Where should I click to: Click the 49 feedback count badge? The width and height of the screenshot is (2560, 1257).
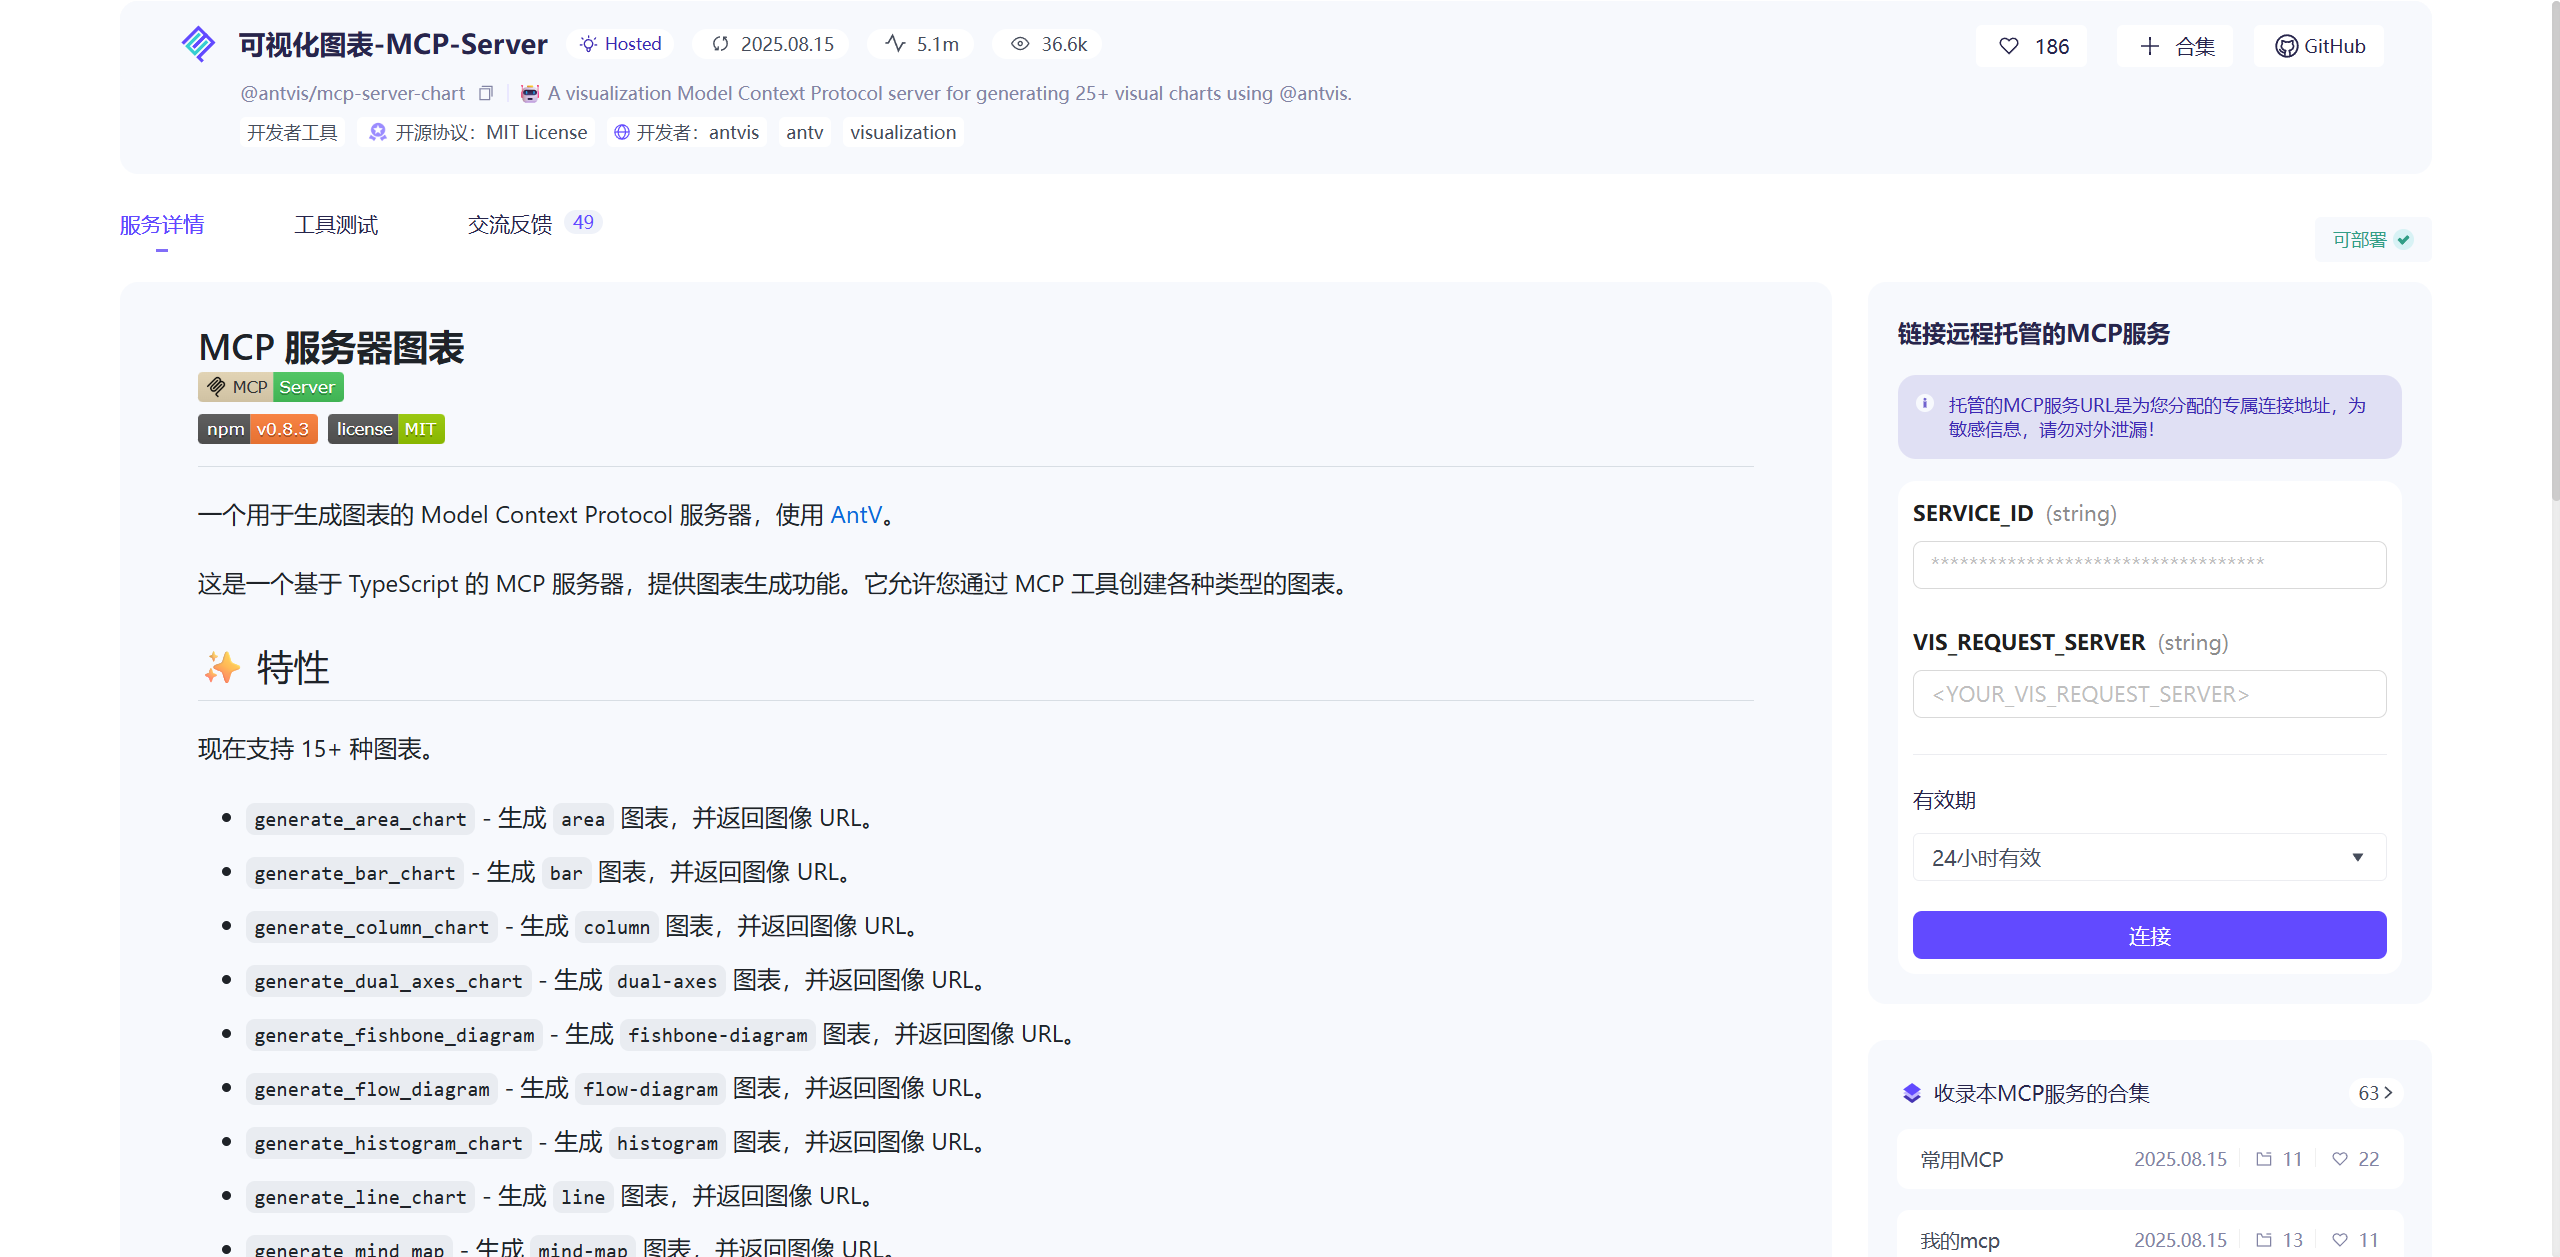click(583, 222)
